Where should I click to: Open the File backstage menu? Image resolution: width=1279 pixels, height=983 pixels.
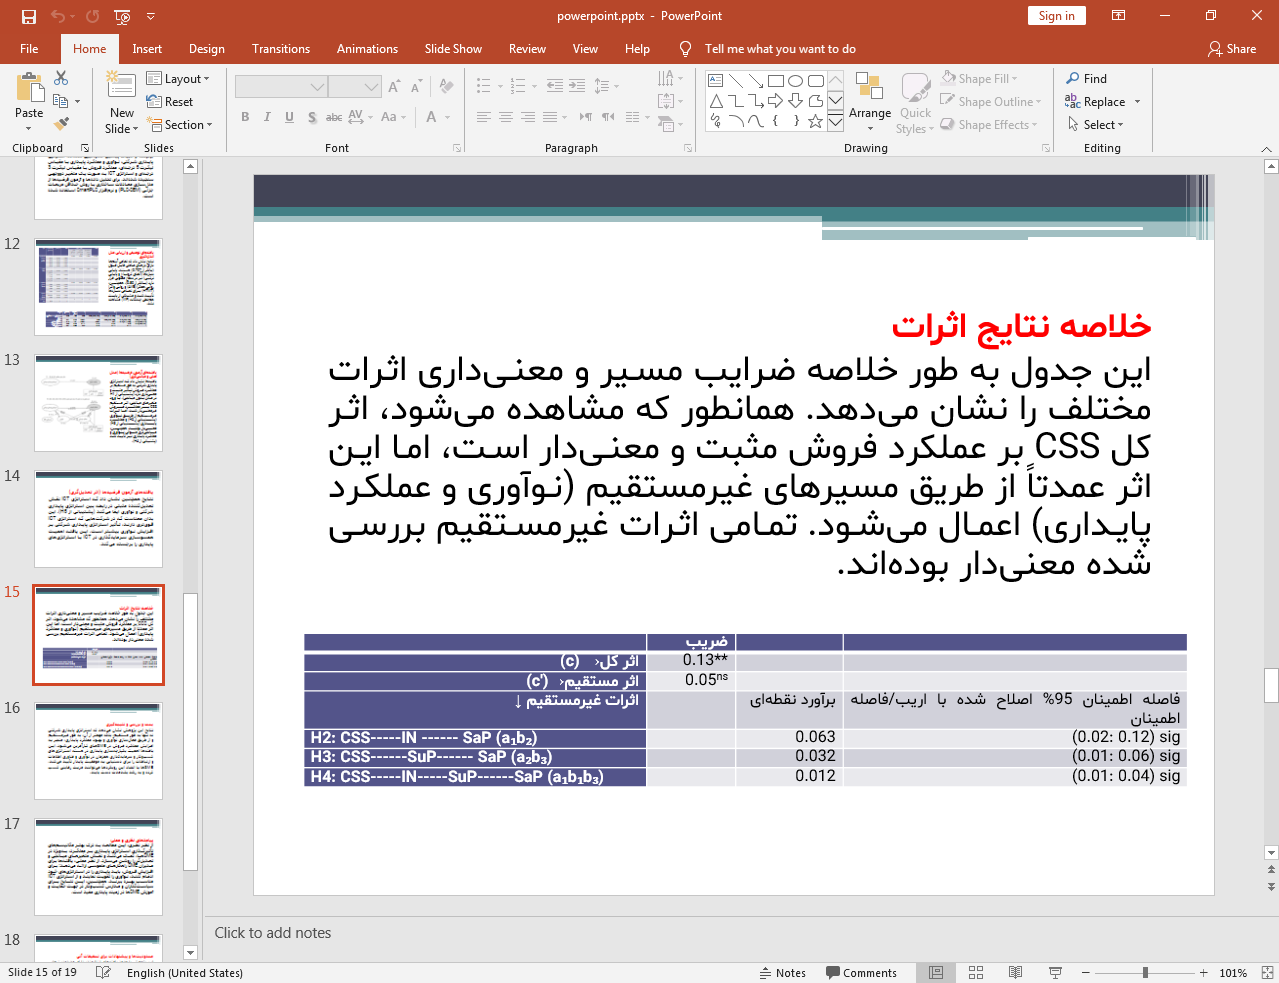coord(29,49)
